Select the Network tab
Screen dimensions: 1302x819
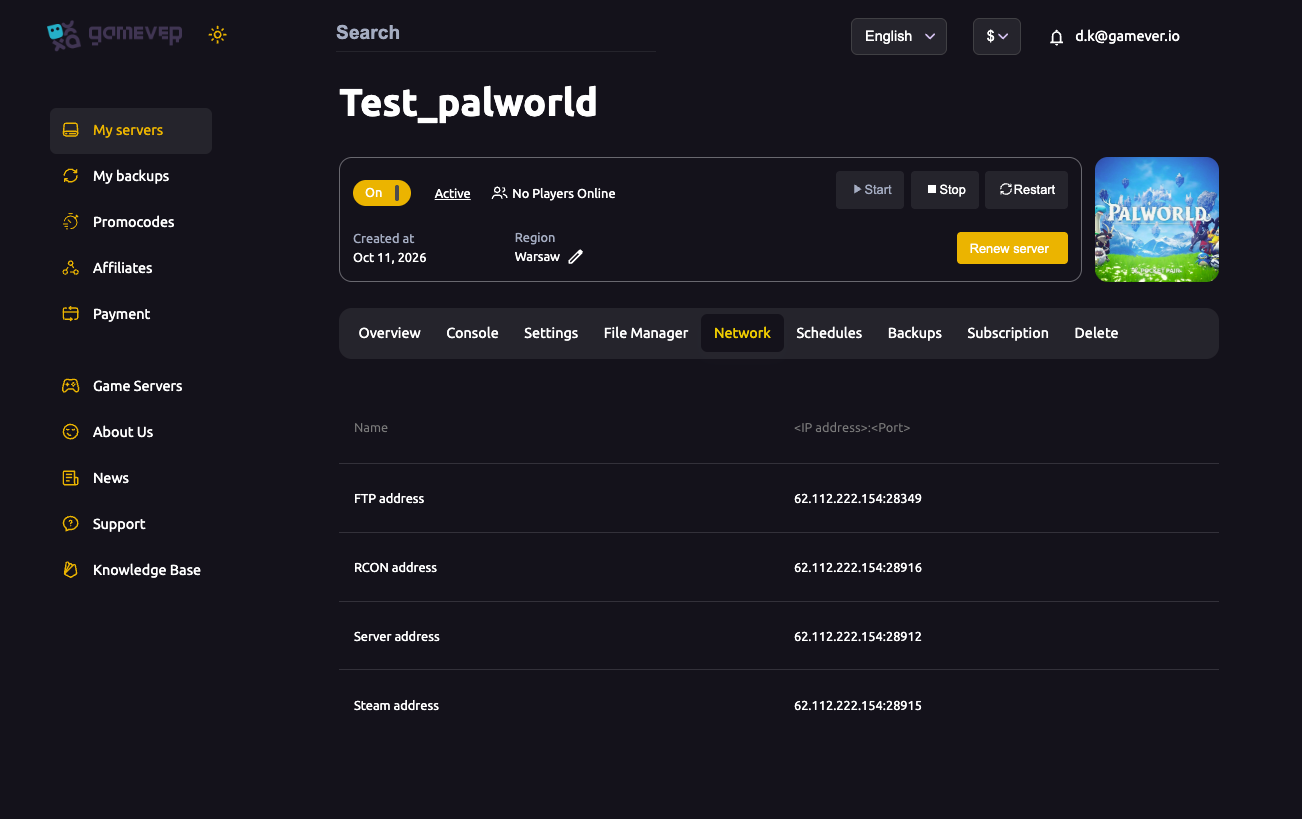coord(742,333)
